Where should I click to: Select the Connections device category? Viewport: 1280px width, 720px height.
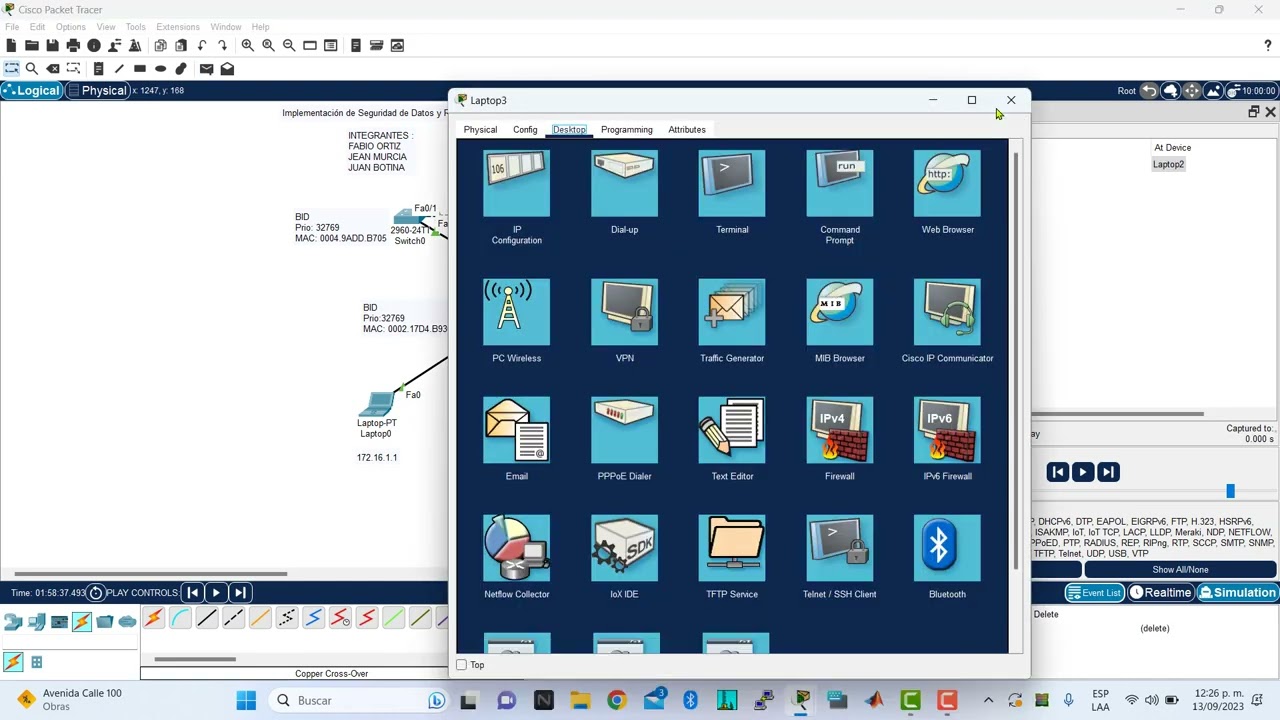[x=82, y=622]
